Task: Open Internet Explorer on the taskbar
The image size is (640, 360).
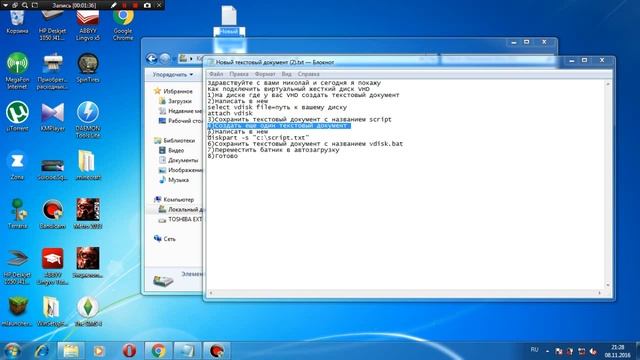Action: pos(41,351)
